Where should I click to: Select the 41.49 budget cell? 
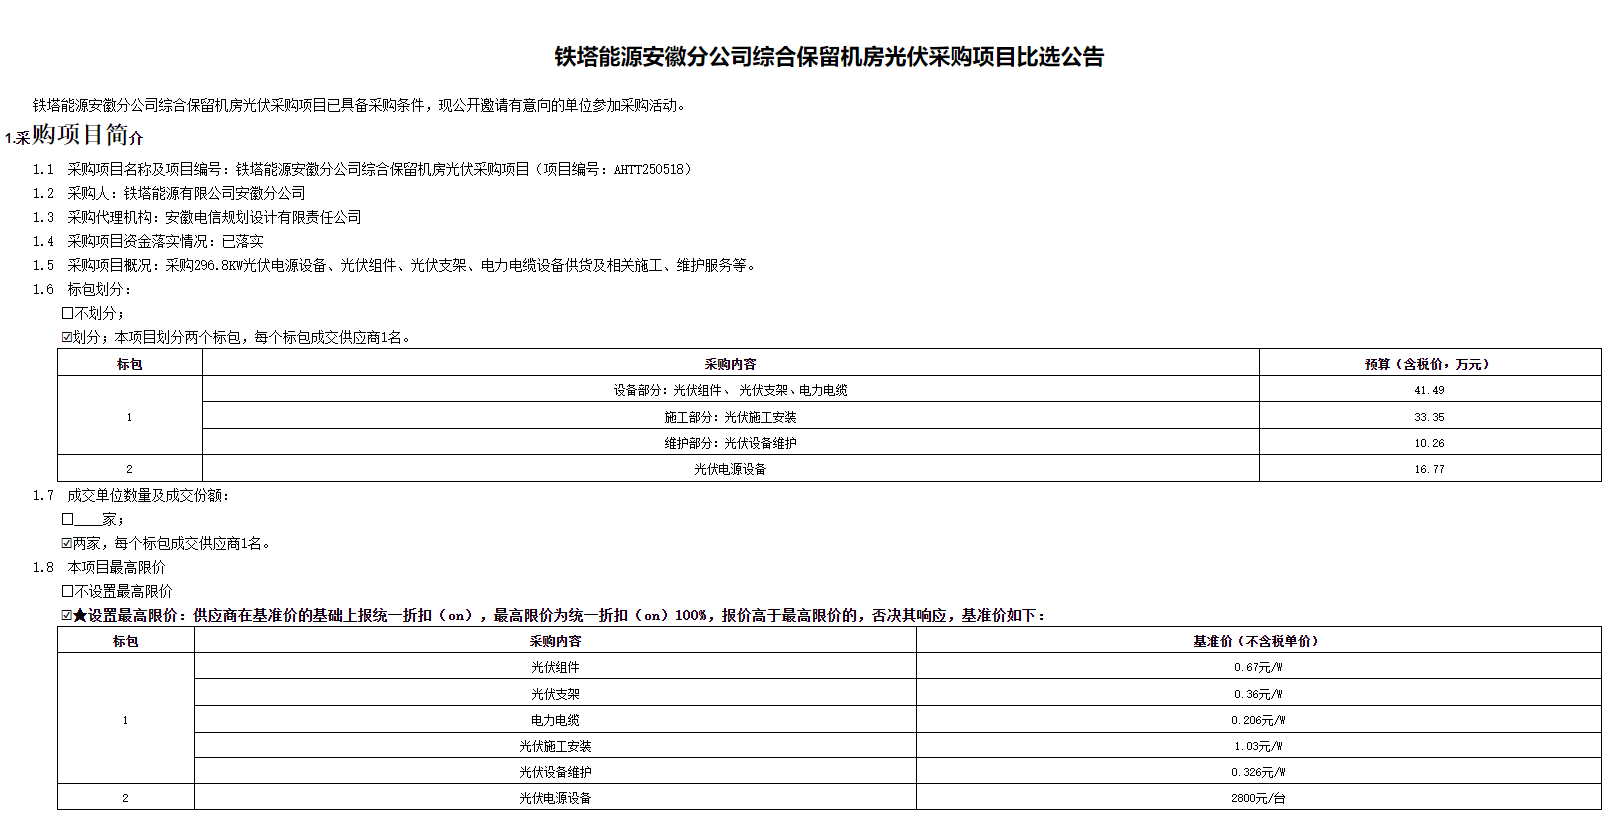[1428, 391]
